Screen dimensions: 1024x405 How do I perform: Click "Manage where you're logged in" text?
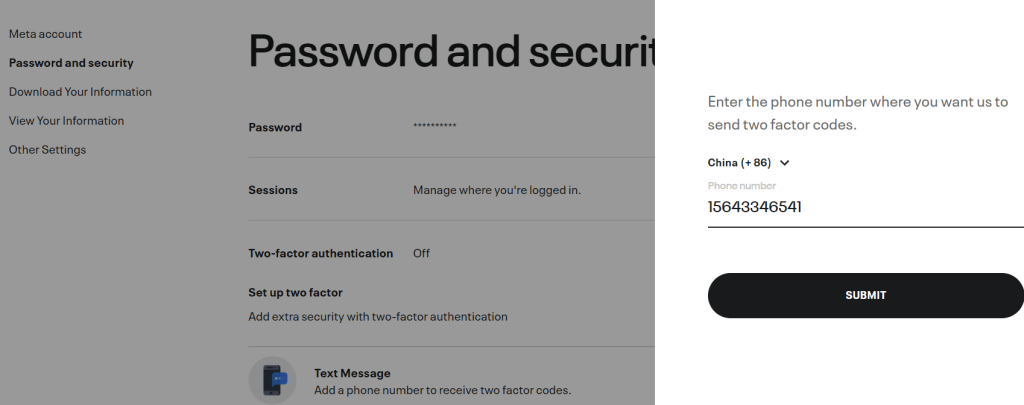click(x=497, y=190)
